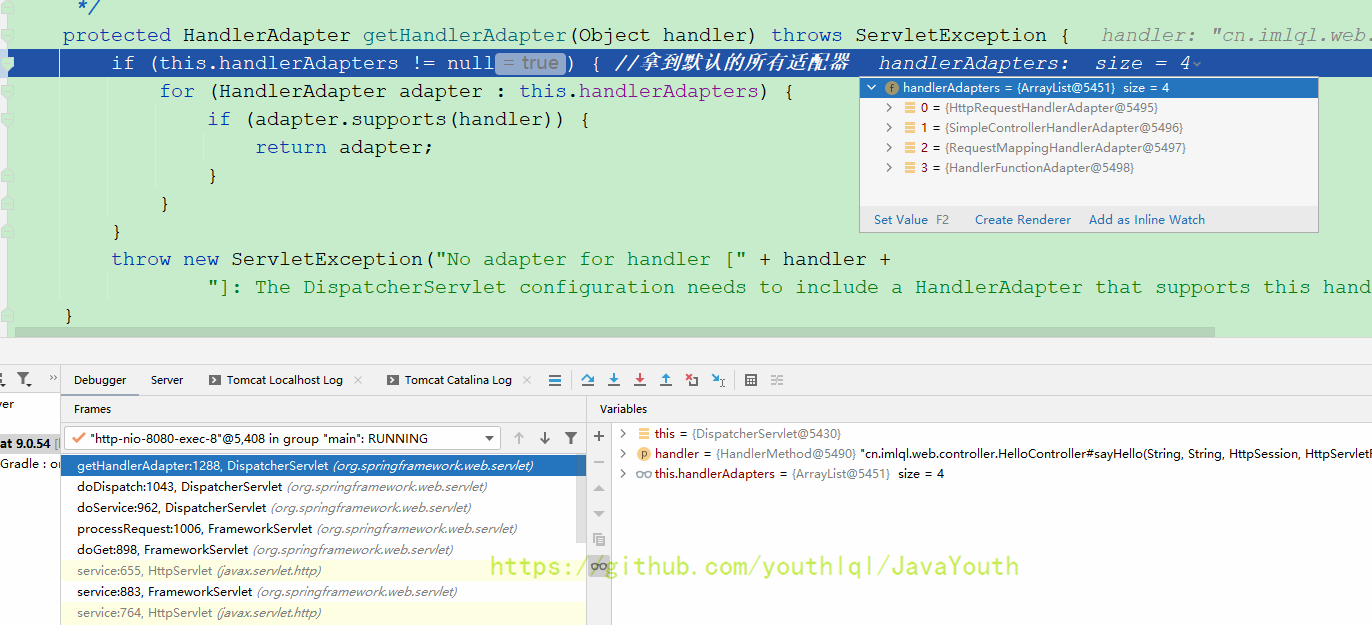Click the New Watch plus icon
Viewport: 1372px width, 625px height.
pyautogui.click(x=599, y=436)
